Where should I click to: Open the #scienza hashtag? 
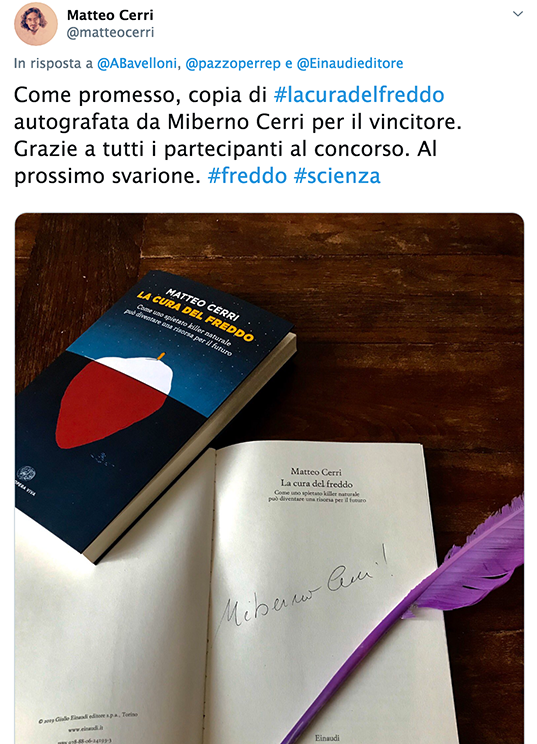click(337, 176)
